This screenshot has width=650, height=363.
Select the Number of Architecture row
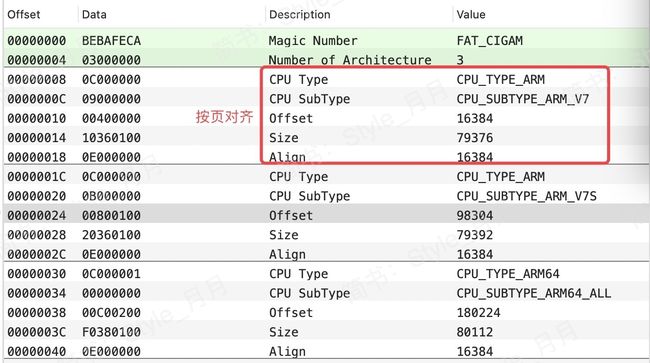[325, 60]
